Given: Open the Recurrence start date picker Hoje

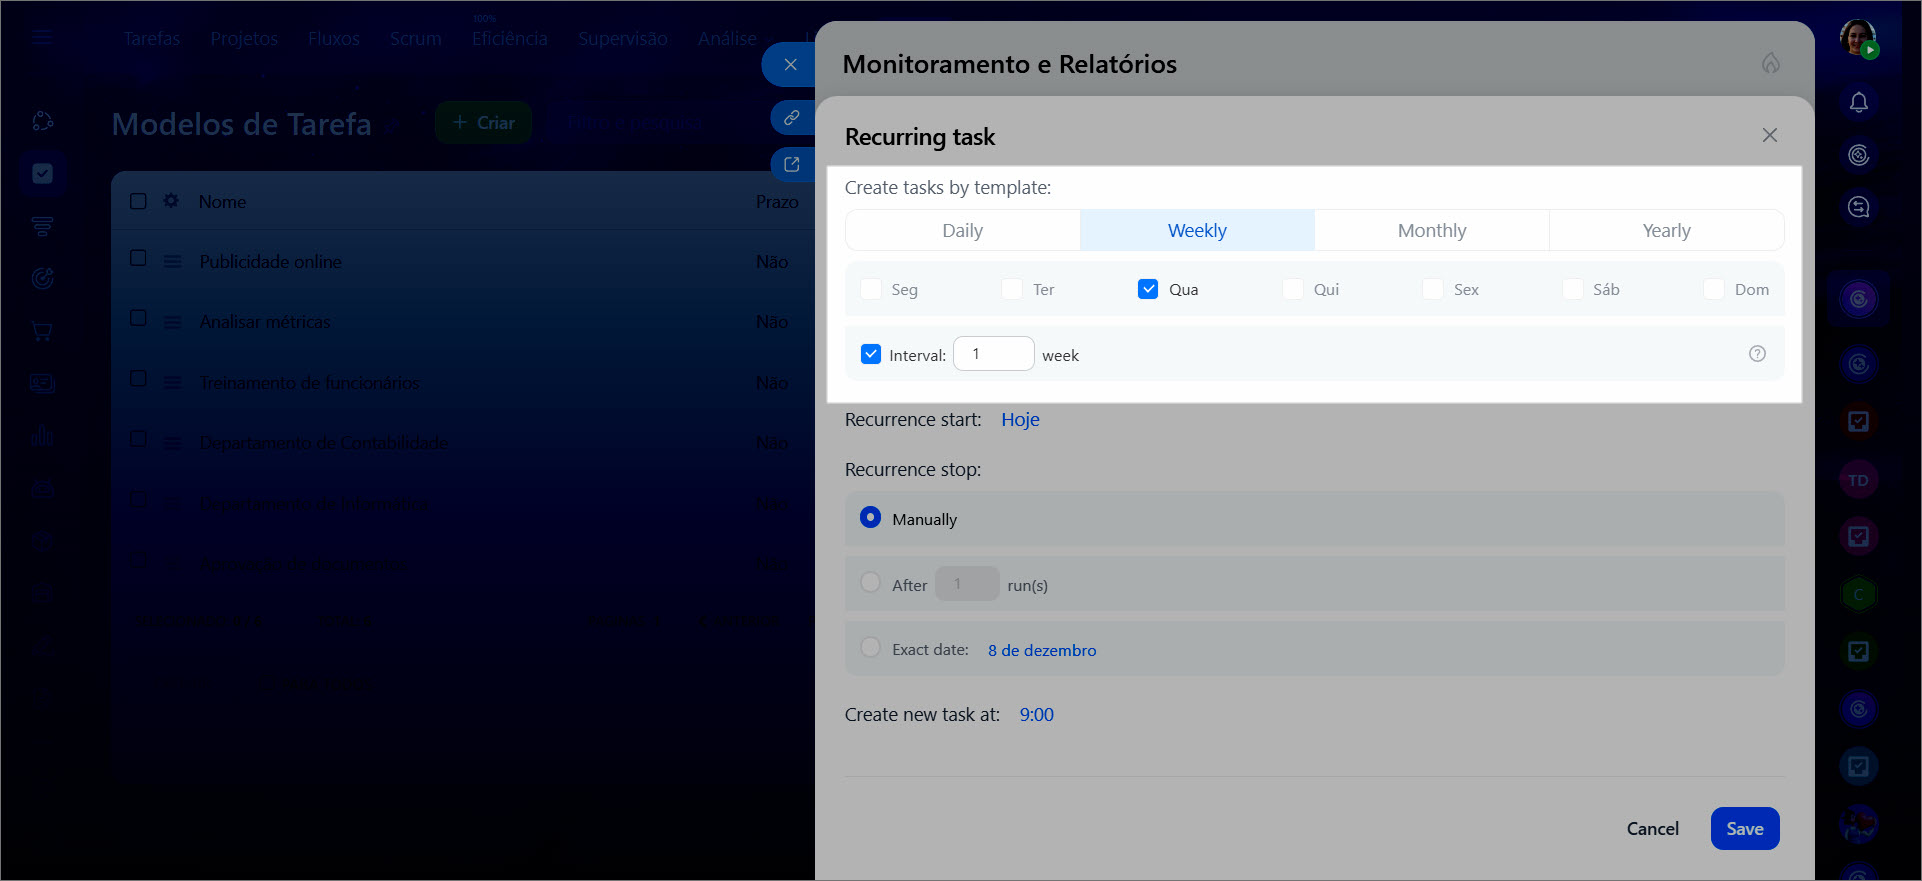Looking at the screenshot, I should 1020,420.
